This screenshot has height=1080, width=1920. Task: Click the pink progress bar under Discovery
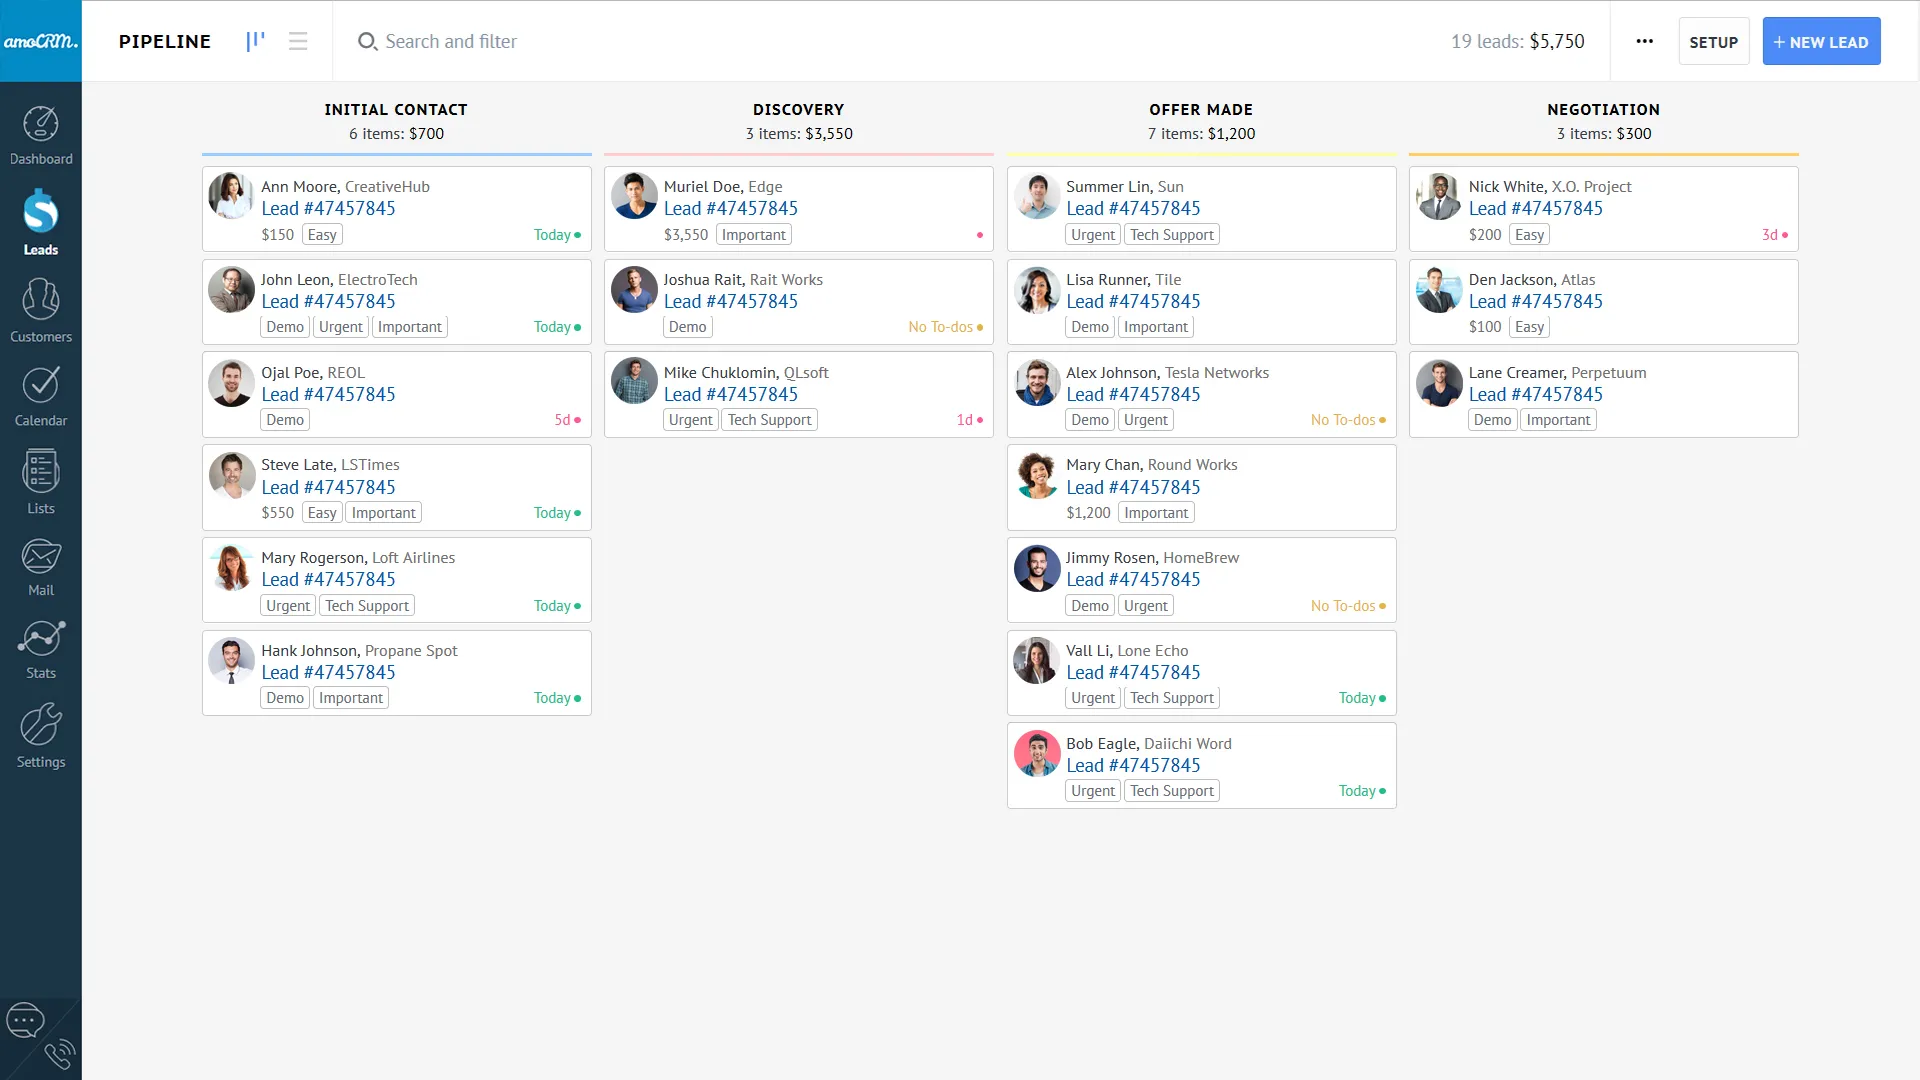(x=798, y=153)
